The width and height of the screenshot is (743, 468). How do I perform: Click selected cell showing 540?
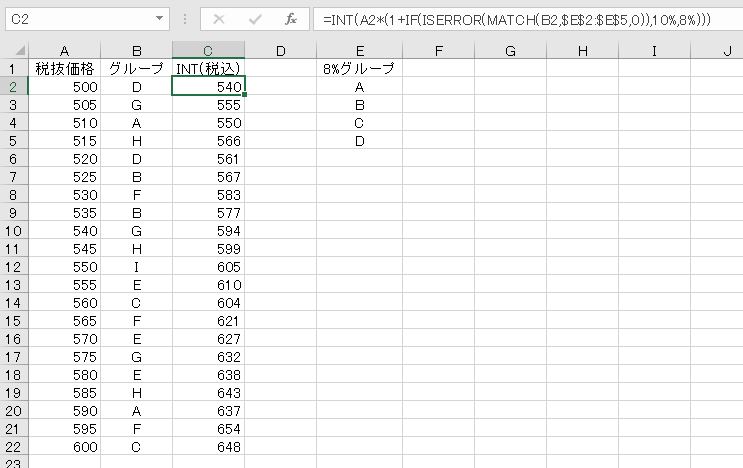(x=208, y=87)
